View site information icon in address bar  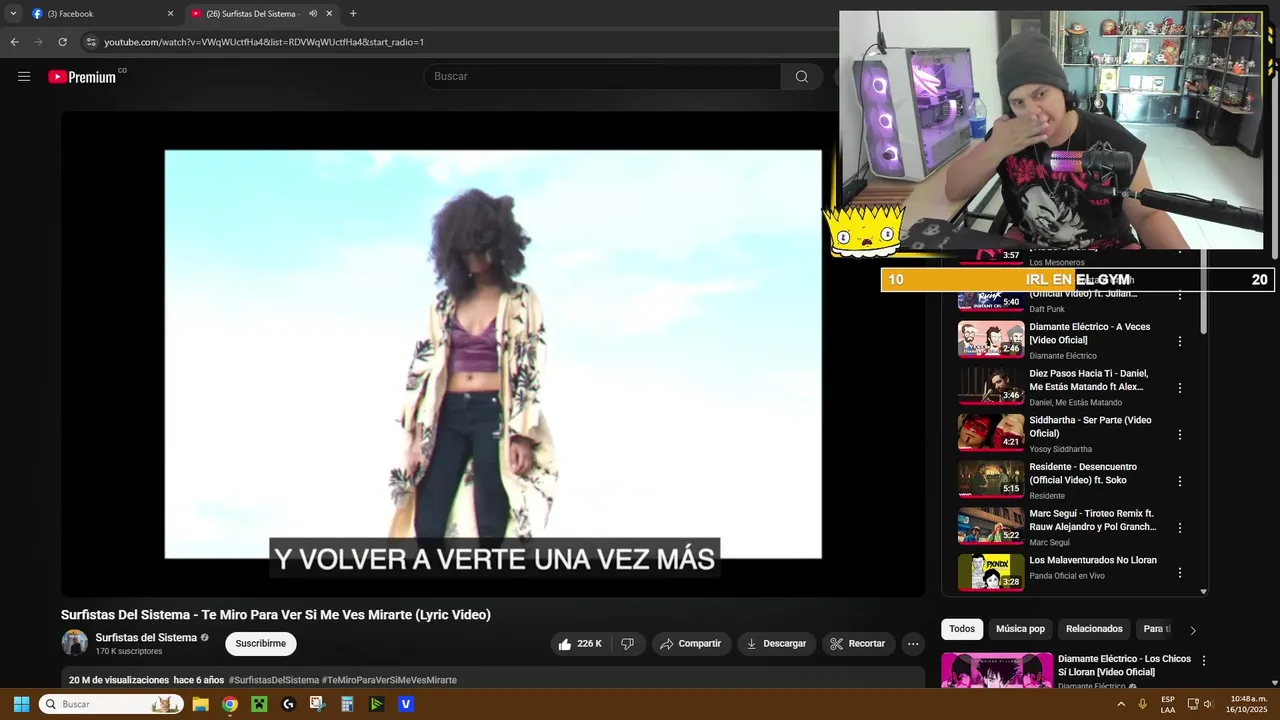(x=91, y=42)
